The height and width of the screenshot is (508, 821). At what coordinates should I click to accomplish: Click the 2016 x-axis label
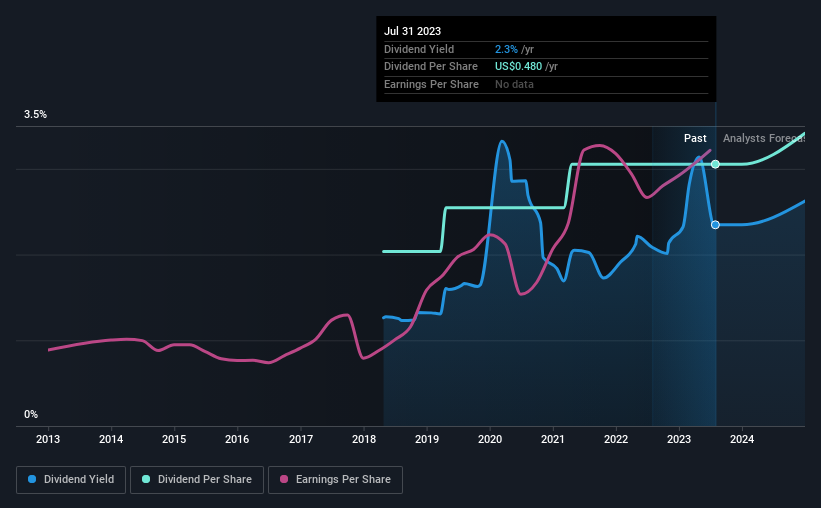pyautogui.click(x=237, y=439)
